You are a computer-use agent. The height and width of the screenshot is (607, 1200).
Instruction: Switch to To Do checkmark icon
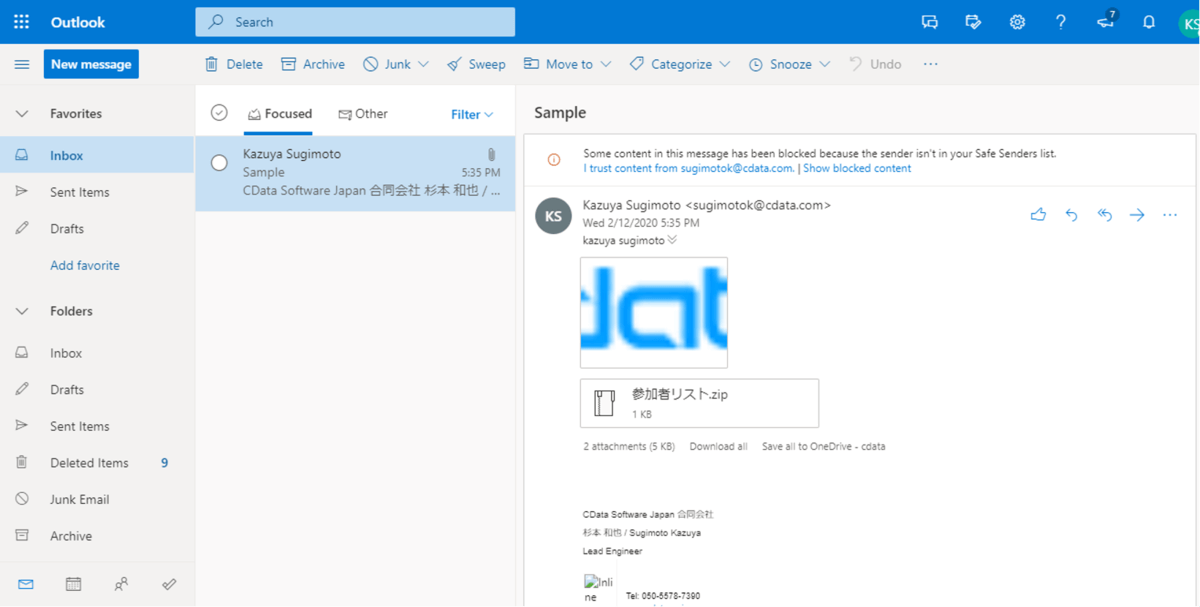point(169,584)
